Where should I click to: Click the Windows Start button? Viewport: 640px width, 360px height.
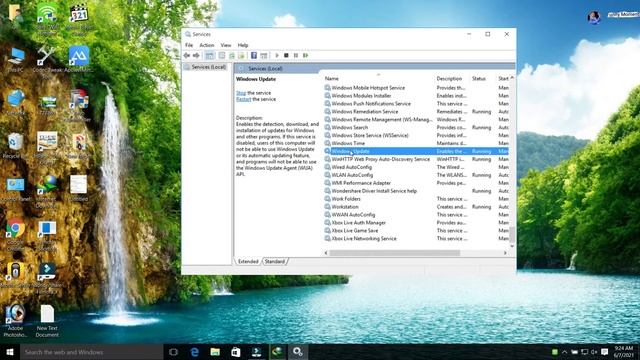pyautogui.click(x=10, y=352)
